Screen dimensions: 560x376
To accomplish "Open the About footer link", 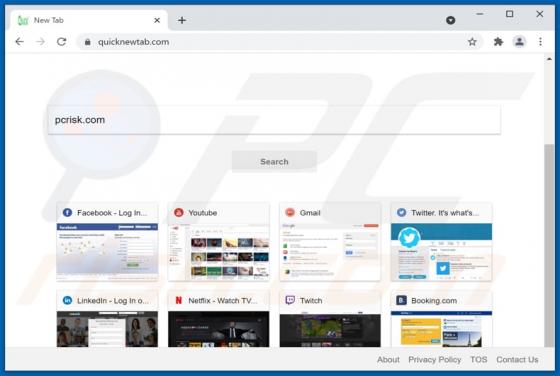I will click(x=388, y=360).
